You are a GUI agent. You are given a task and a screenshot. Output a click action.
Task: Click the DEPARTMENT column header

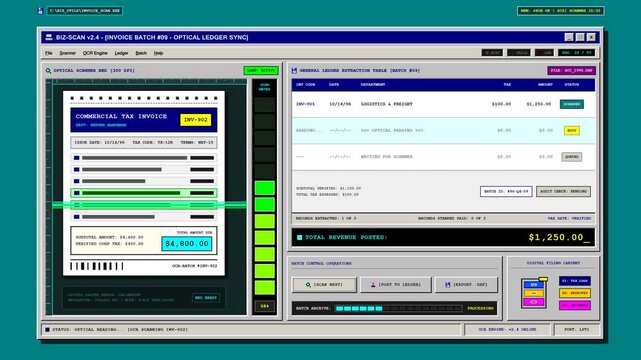373,85
